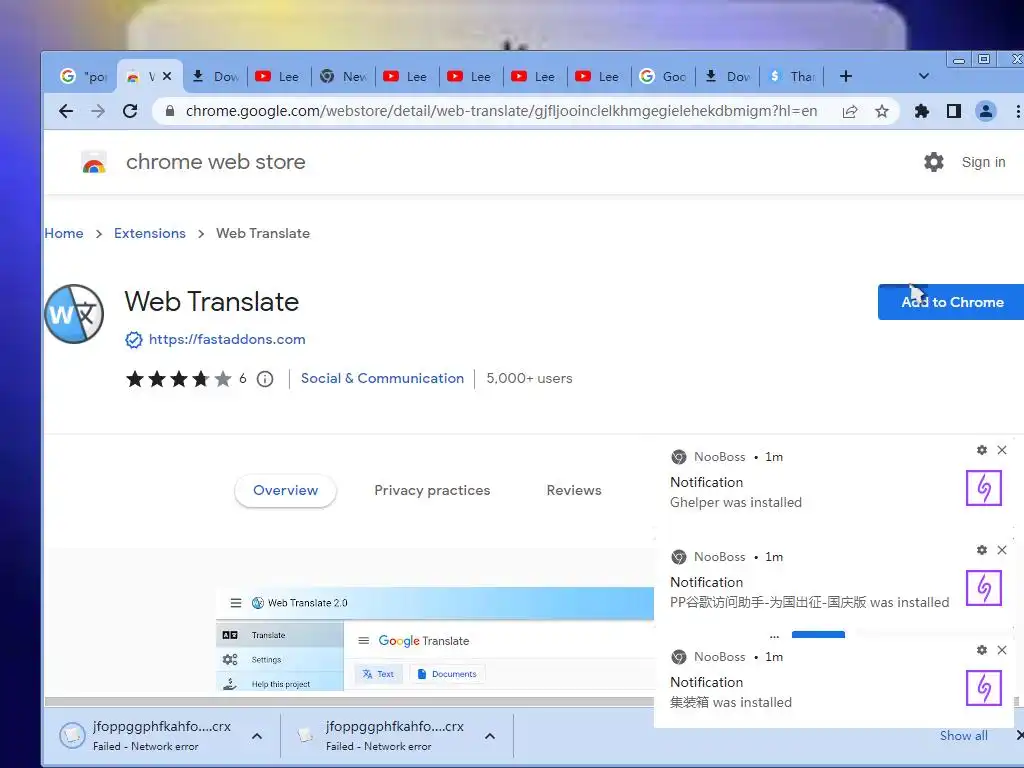Image resolution: width=1024 pixels, height=768 pixels.
Task: Click the chrome web store rainbow logo
Action: pyautogui.click(x=94, y=163)
